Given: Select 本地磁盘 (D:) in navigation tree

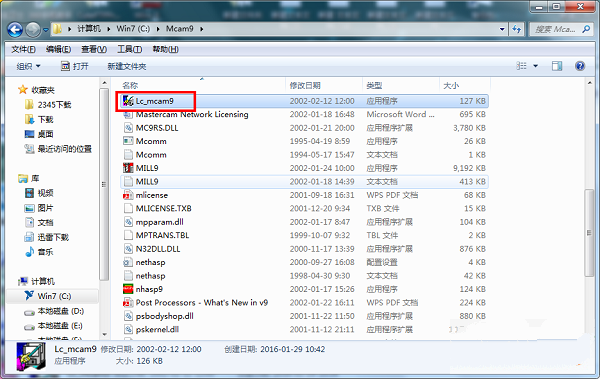Looking at the screenshot, I should coord(60,311).
